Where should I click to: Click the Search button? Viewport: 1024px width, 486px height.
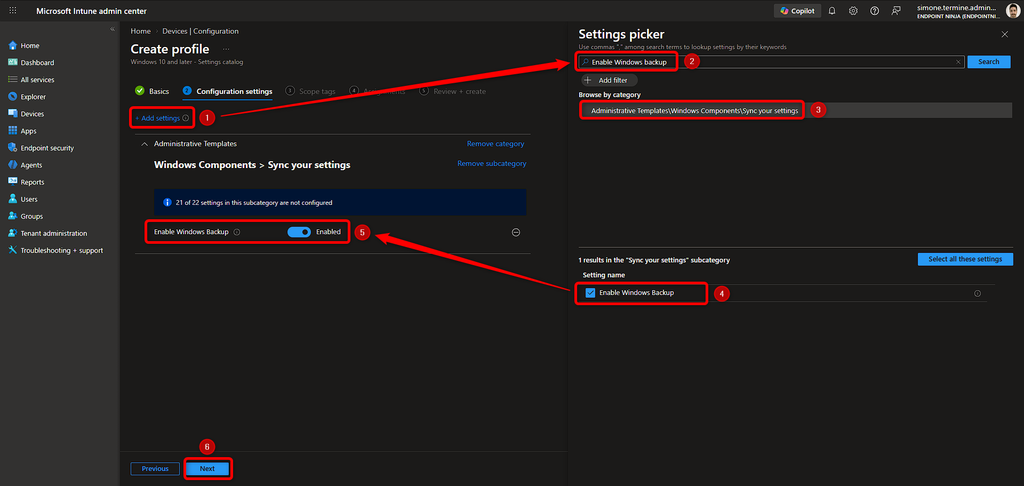989,61
